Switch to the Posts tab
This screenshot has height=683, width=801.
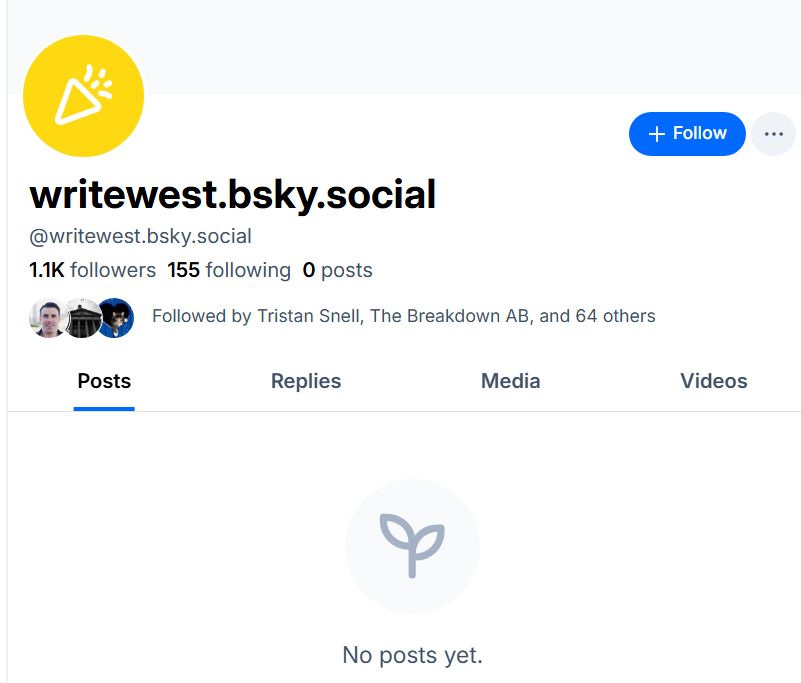tap(104, 381)
